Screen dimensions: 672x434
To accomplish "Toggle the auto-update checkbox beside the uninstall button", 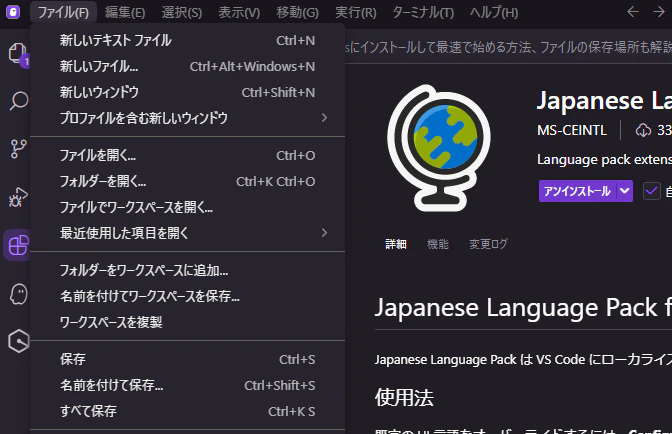I will (x=651, y=191).
